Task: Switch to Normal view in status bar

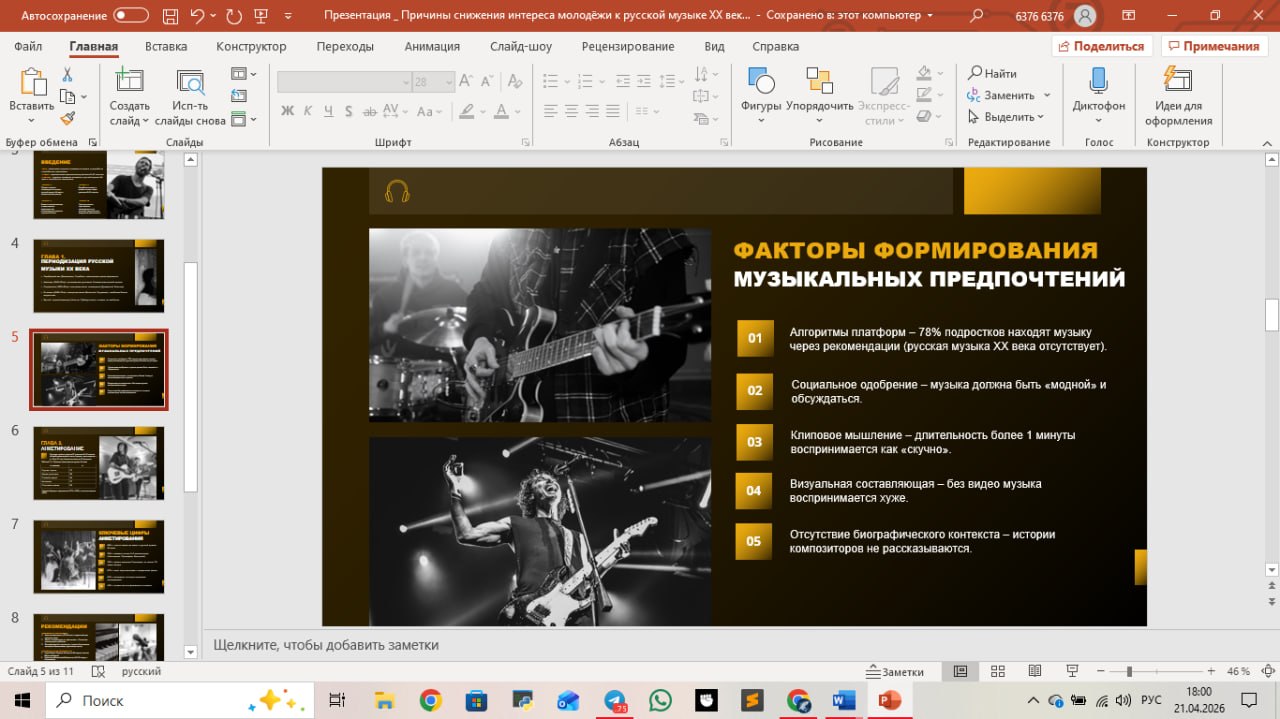Action: (x=960, y=671)
